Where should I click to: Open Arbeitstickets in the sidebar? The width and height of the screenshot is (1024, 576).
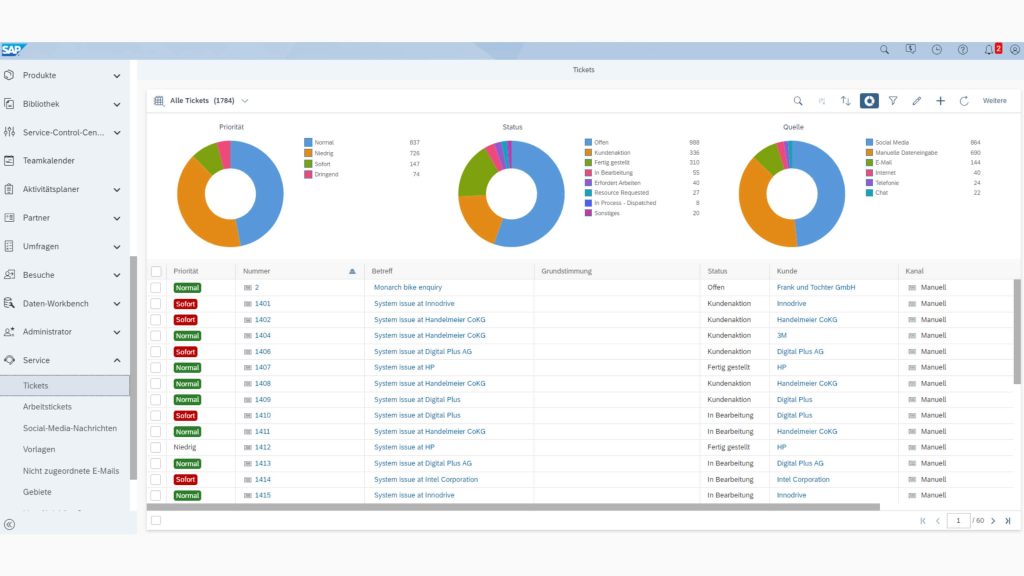(48, 407)
